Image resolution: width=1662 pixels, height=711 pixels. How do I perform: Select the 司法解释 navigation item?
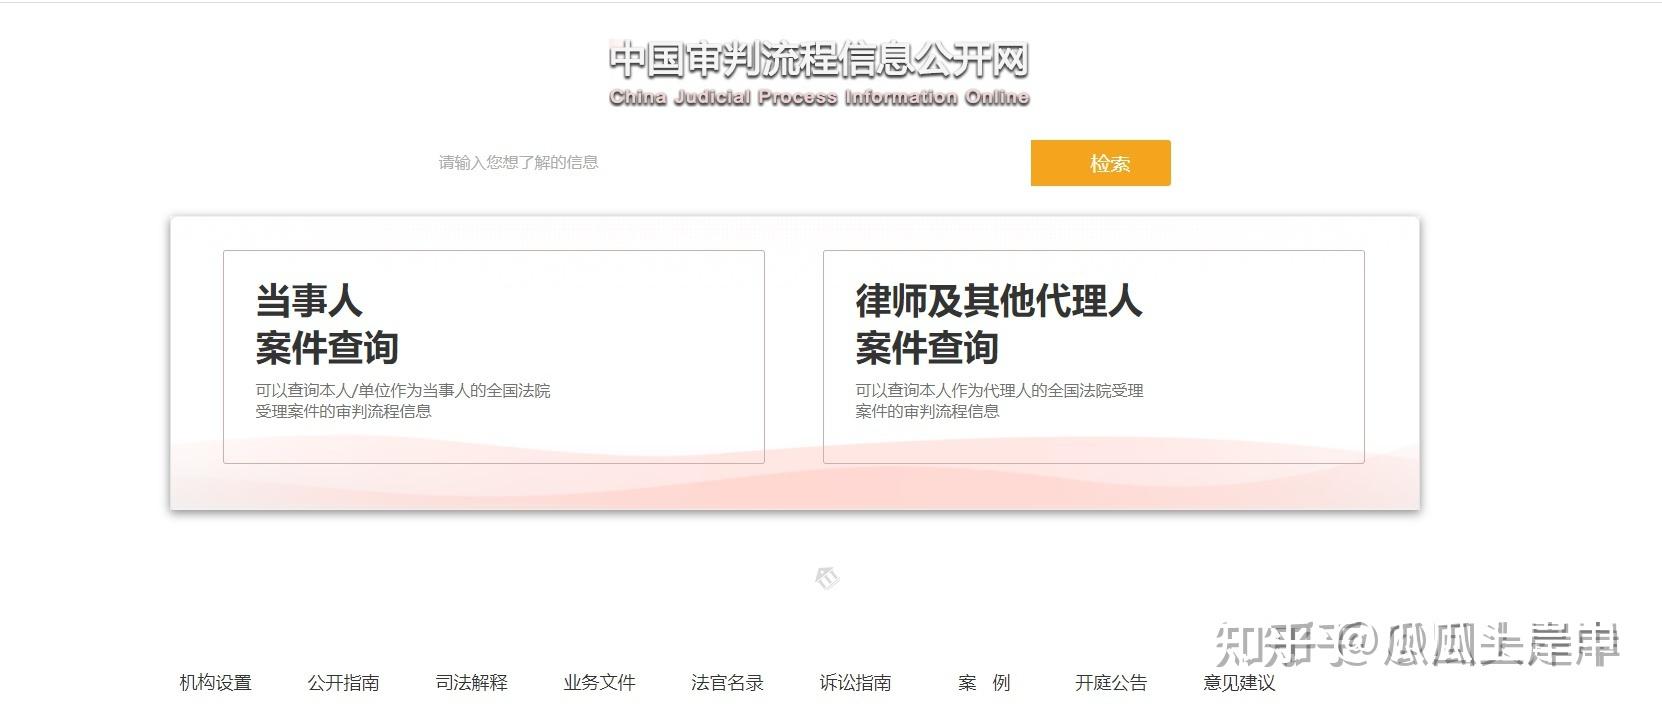click(x=471, y=683)
